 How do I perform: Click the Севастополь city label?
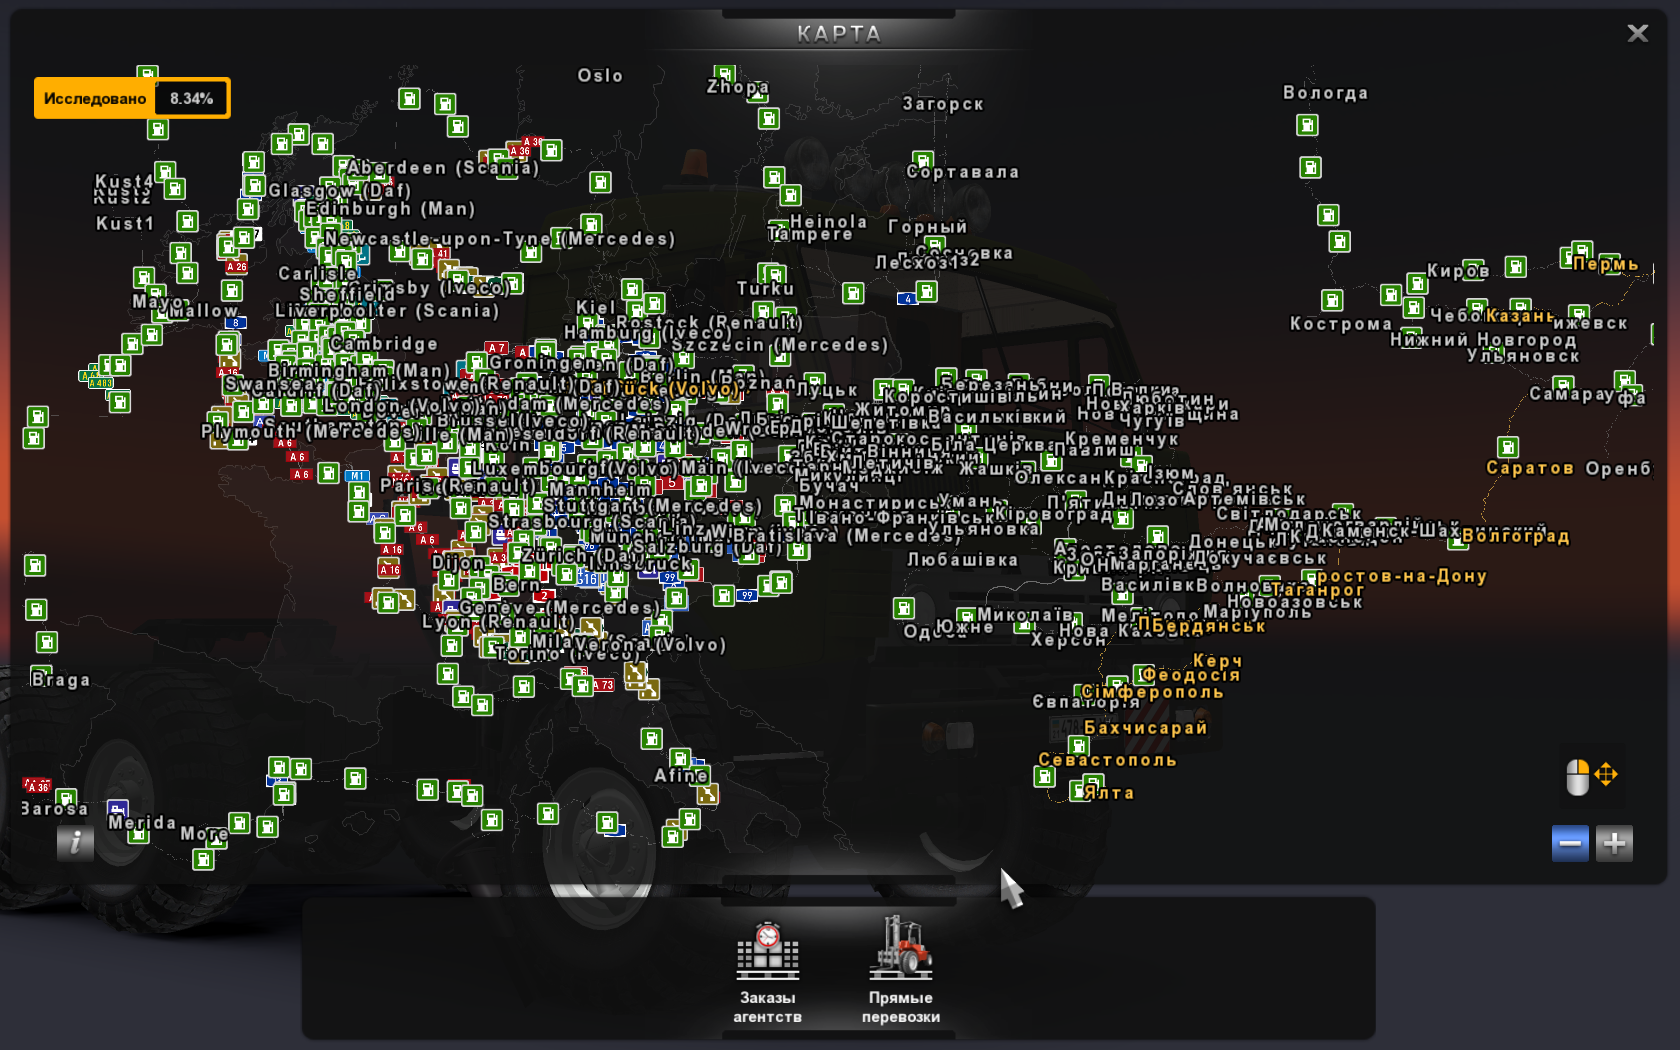click(x=1107, y=760)
